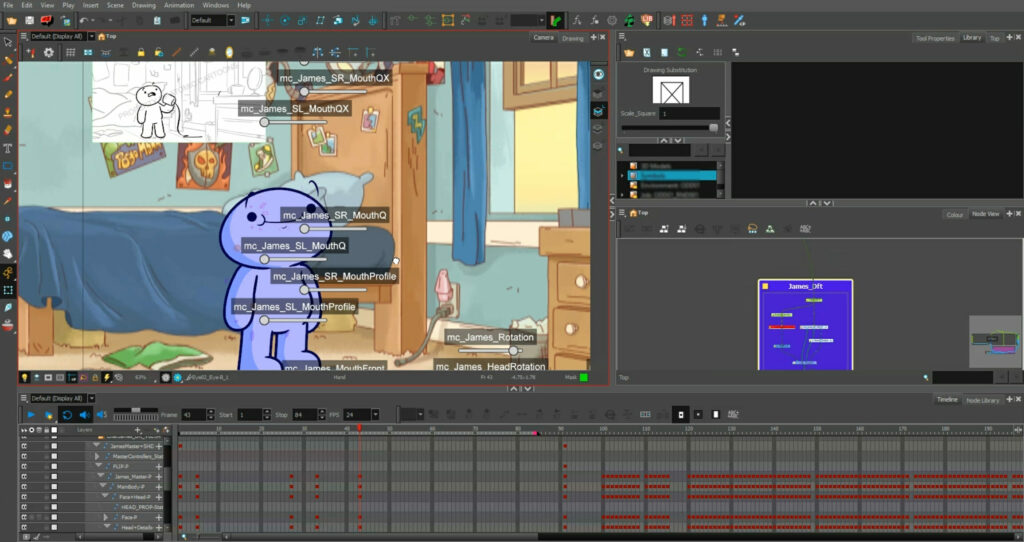
Task: Click the Scale_Square input field
Action: click(689, 114)
